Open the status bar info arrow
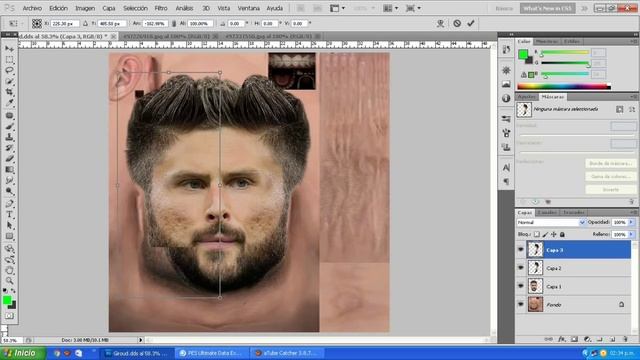Screen dimensions: 640x360 click(x=140, y=340)
